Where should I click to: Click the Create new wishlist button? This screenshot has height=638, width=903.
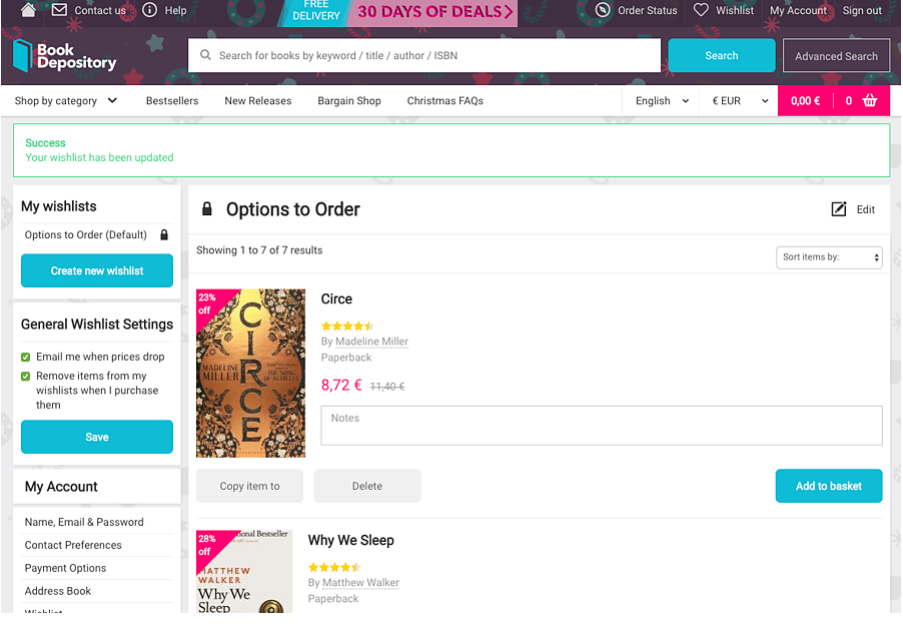[x=97, y=271]
